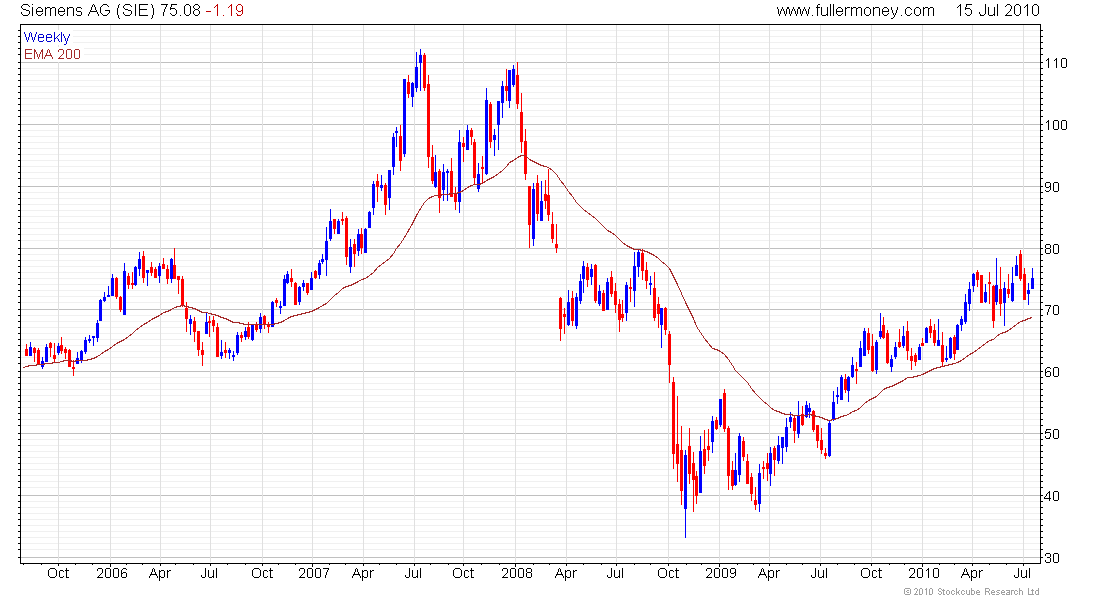Click the 2007 year axis label
This screenshot has height=600, width=1100.
click(x=314, y=573)
